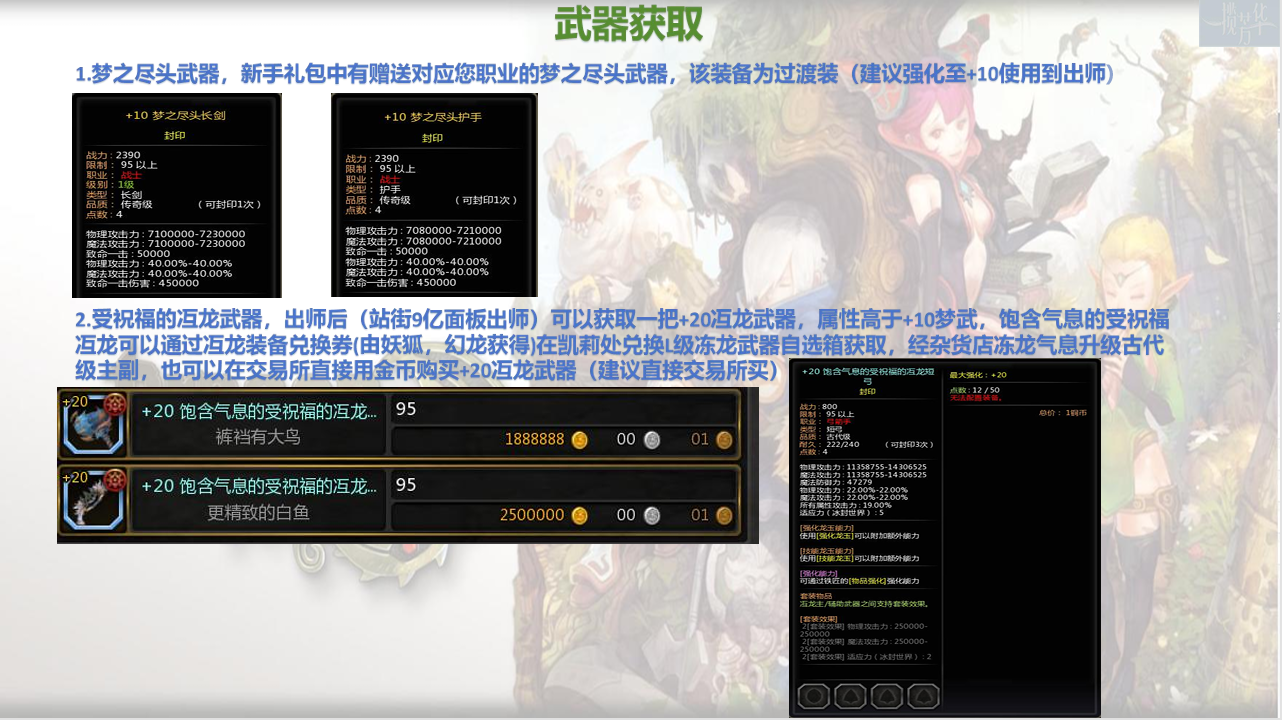1282x720 pixels.
Task: Click the red seal emblem on the hammer listing
Action: click(113, 405)
